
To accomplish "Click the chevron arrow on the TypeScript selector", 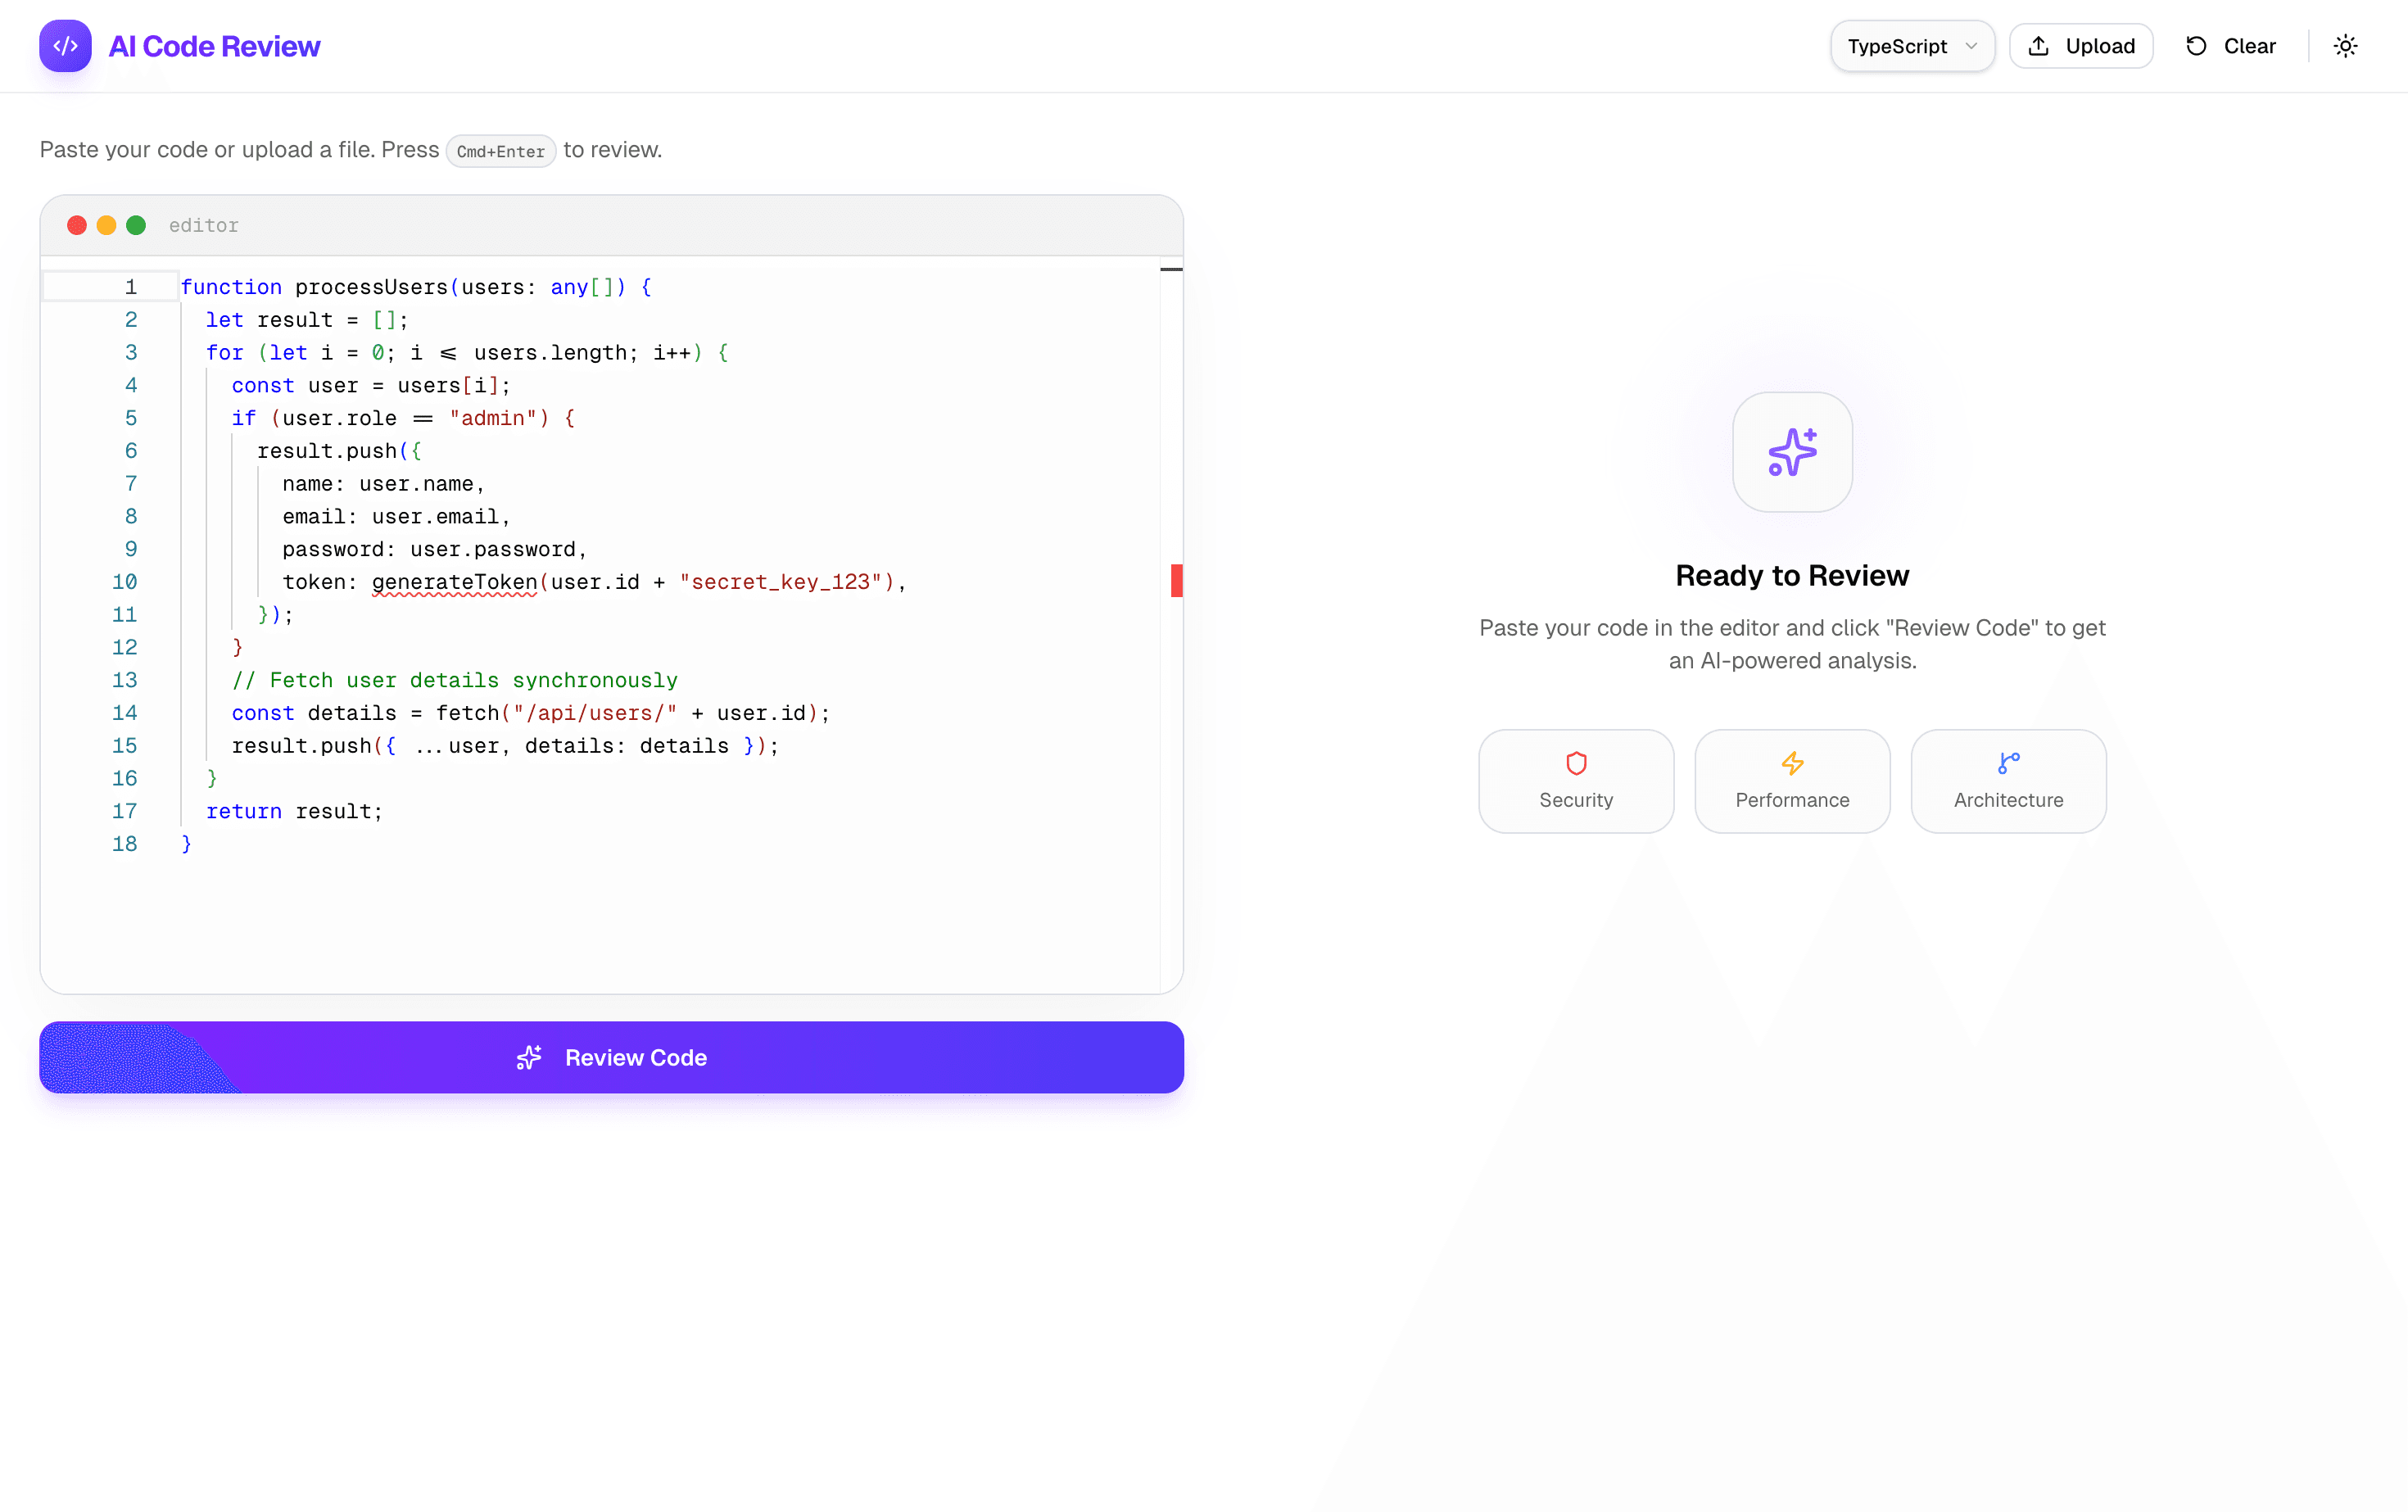I will [x=1971, y=46].
